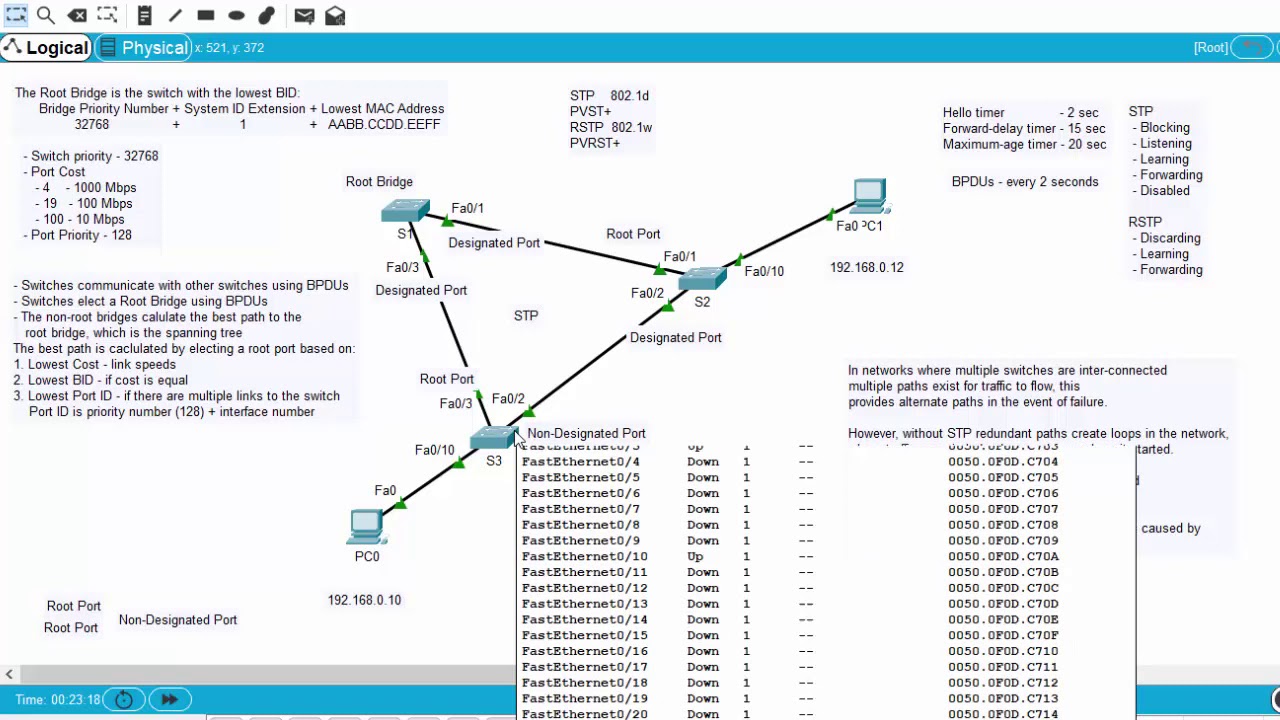Screen dimensions: 1280x720
Task: Click 'Hello timer - 2 sec' note
Action: 1020,112
